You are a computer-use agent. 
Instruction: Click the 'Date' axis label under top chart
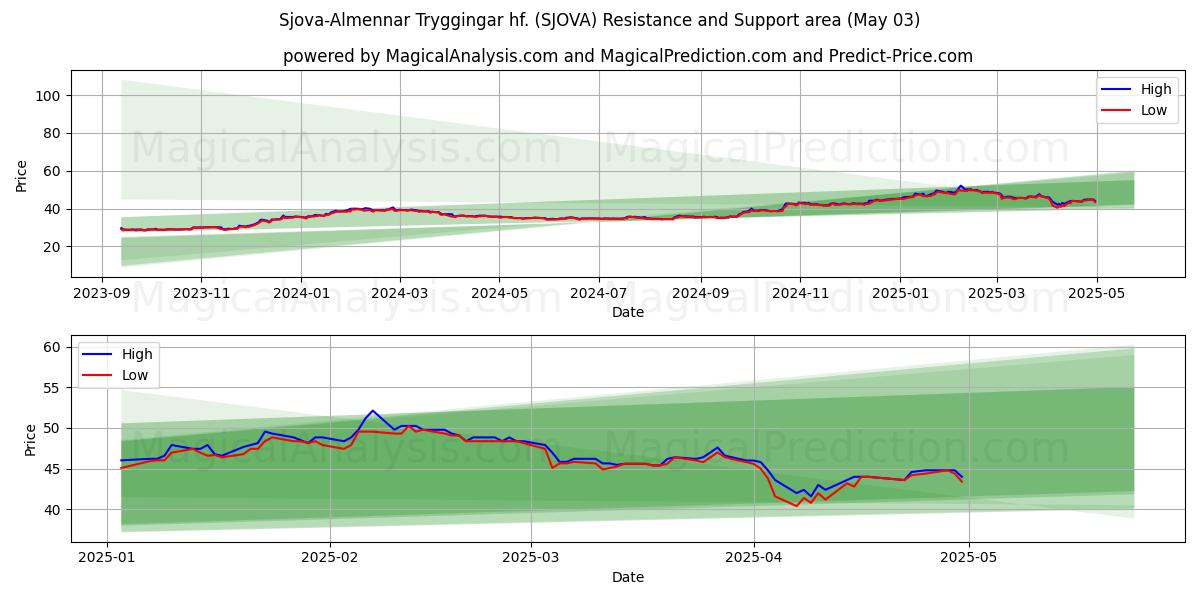point(628,313)
